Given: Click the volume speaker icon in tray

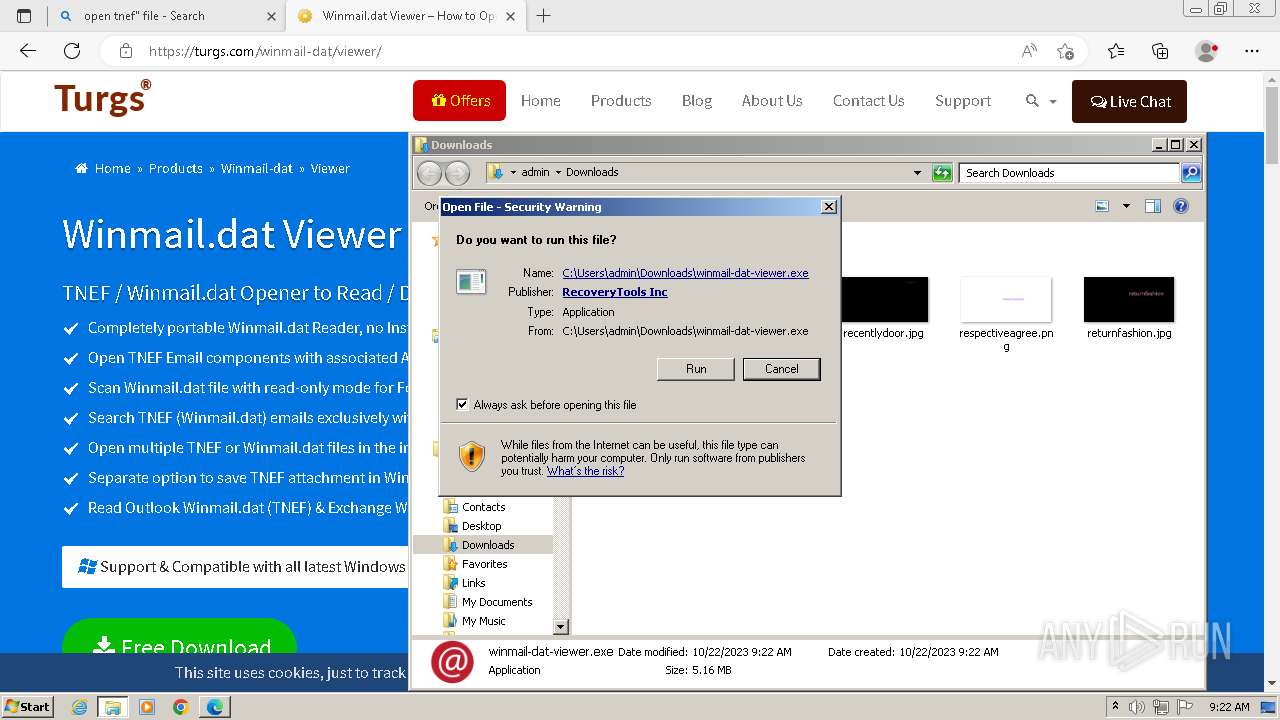Looking at the screenshot, I should pos(1137,707).
